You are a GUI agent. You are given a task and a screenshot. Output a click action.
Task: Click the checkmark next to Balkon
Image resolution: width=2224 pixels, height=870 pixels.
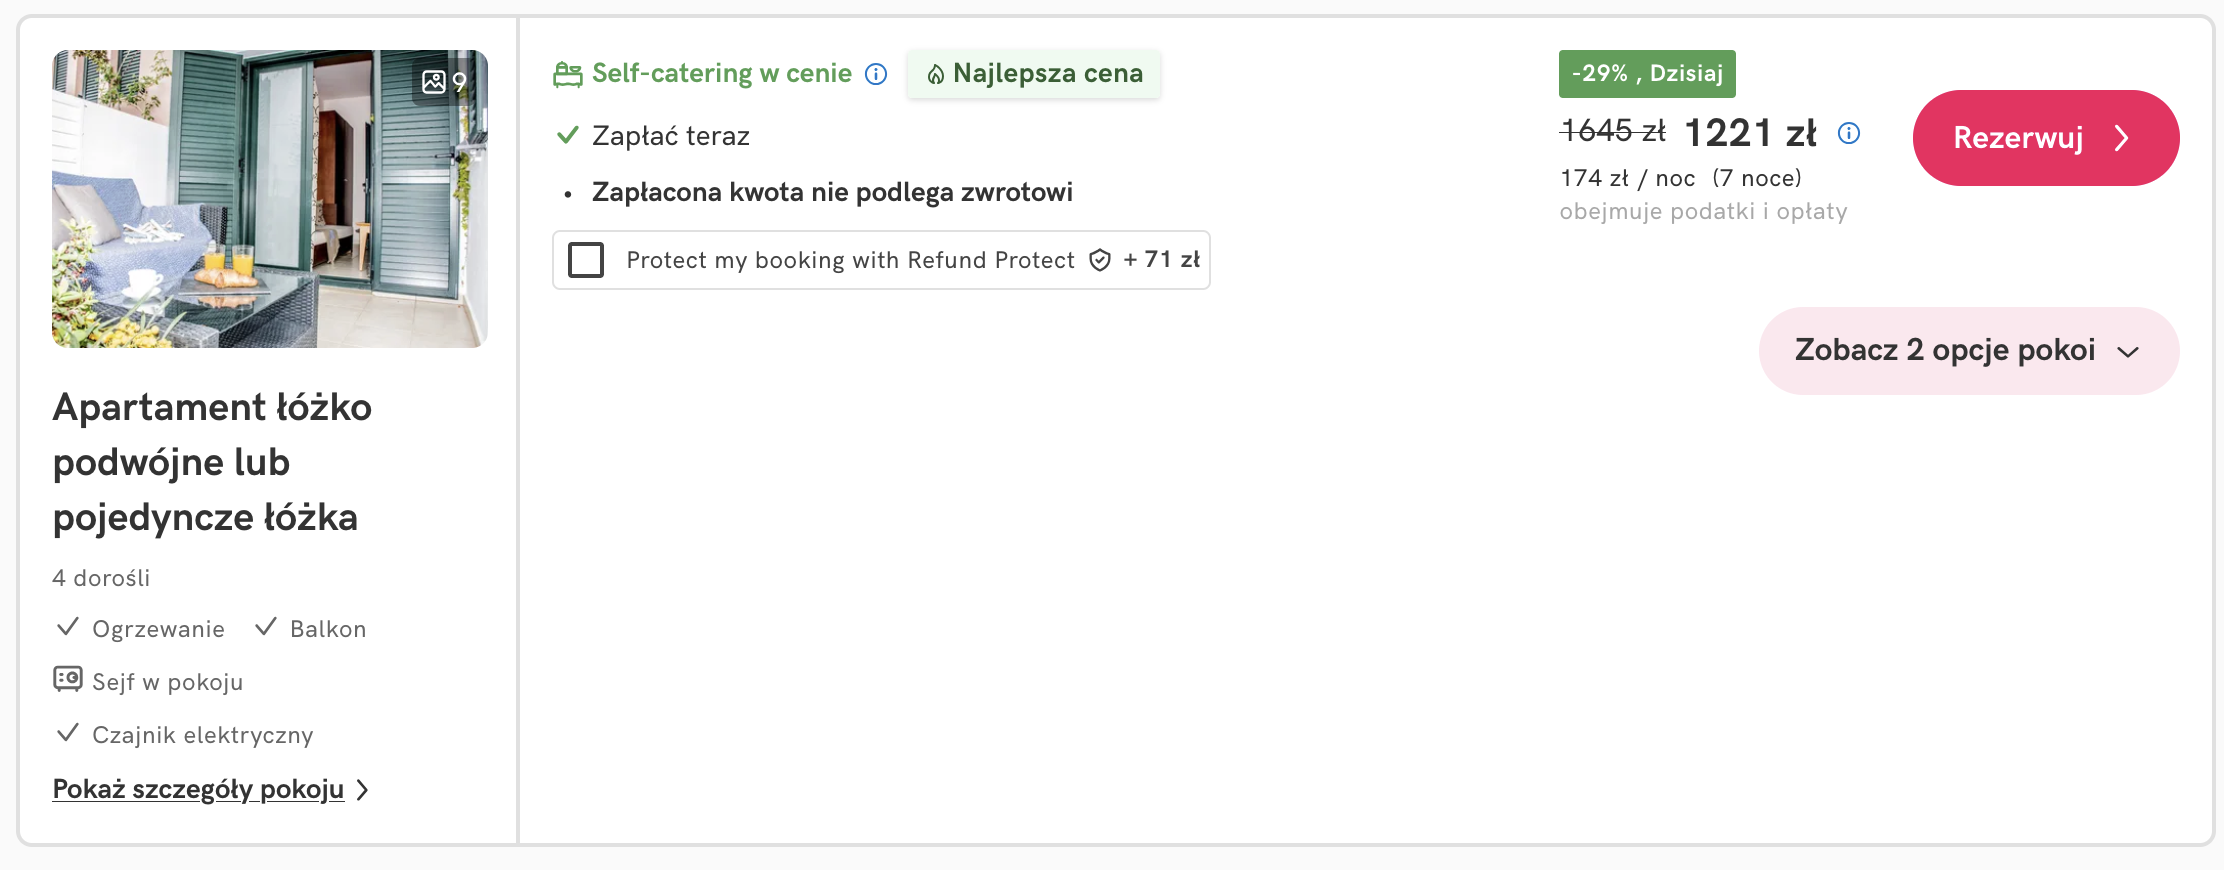click(265, 627)
